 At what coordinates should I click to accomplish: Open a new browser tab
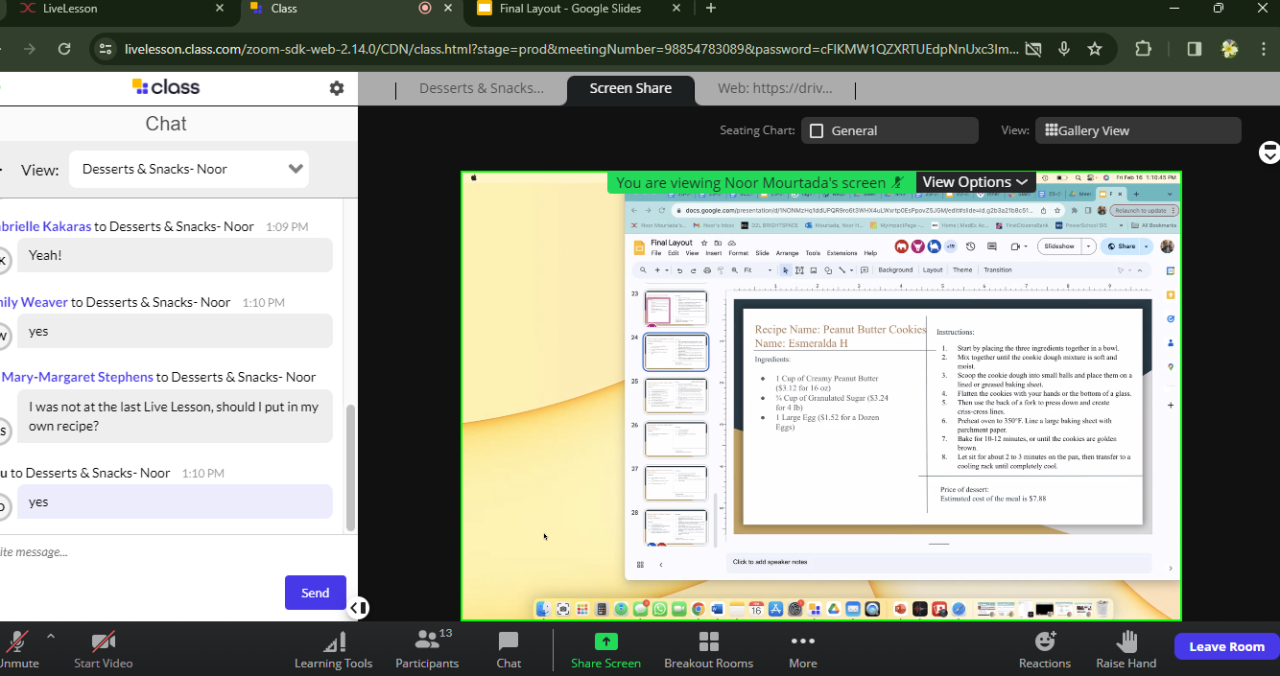(711, 8)
